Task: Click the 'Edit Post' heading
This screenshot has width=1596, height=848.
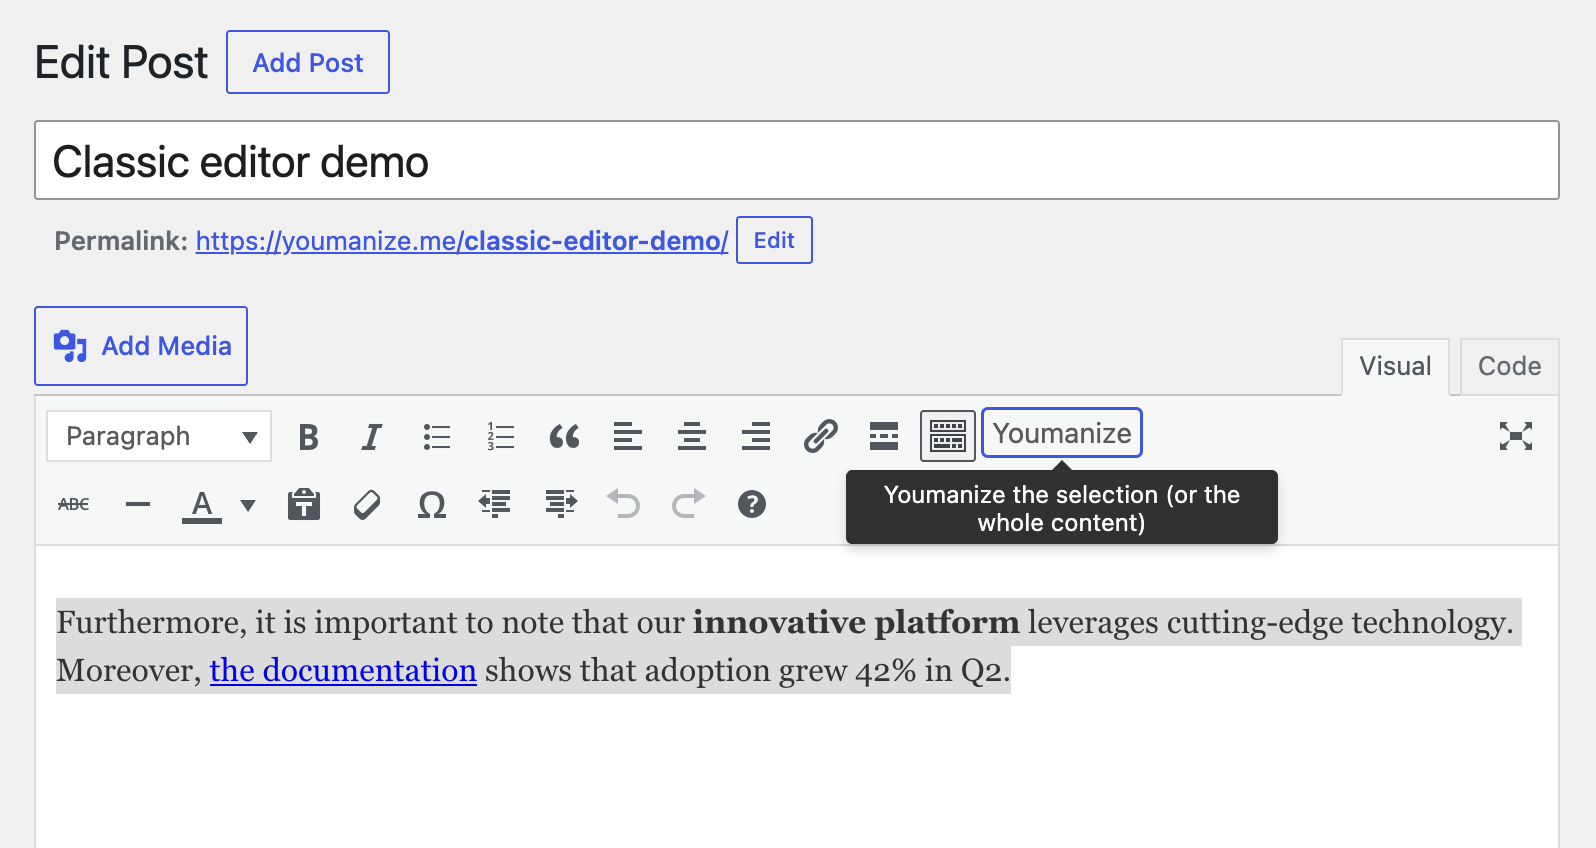Action: 121,62
